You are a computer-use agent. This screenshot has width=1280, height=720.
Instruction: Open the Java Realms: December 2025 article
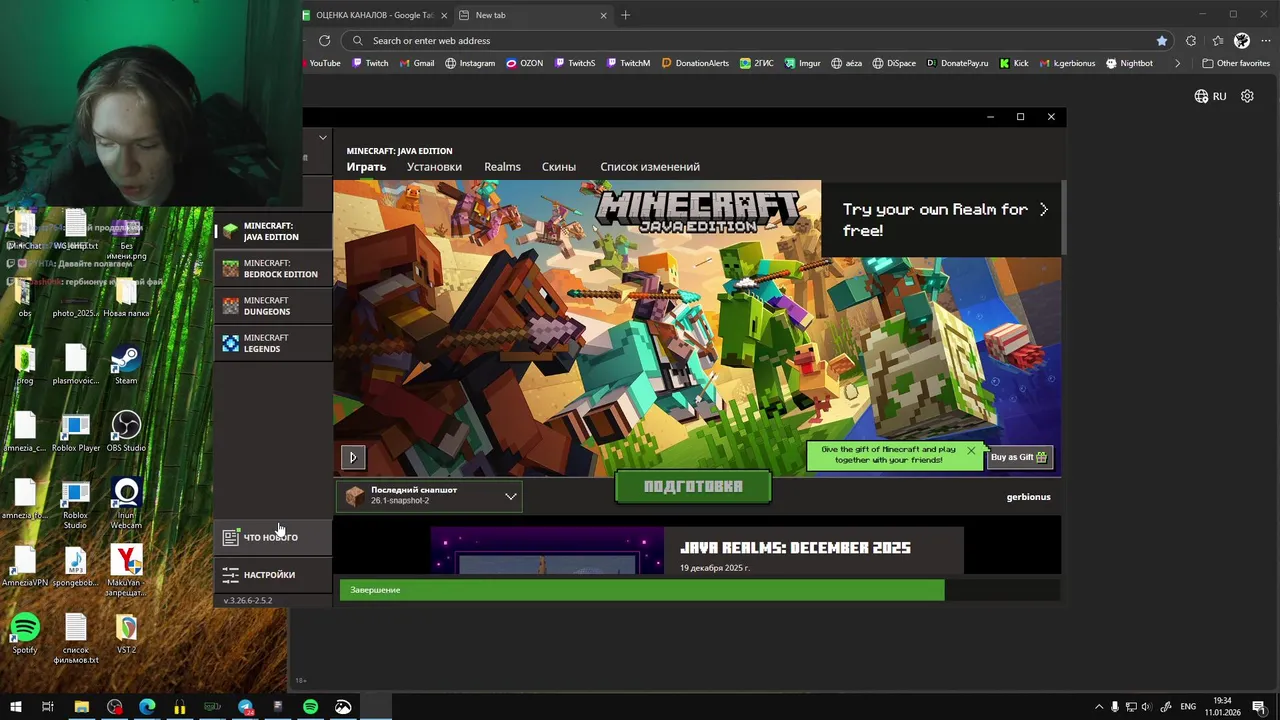795,548
